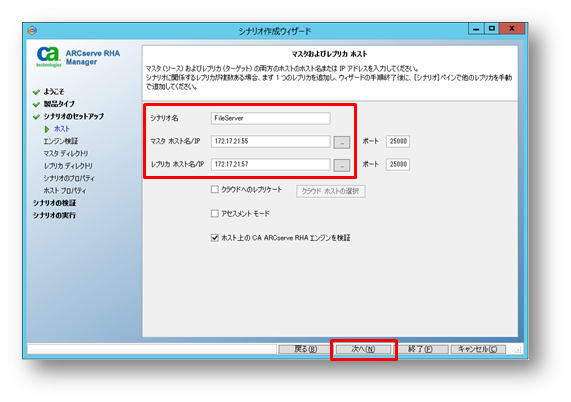Browse for the replica host with ... button
Image resolution: width=571 pixels, height=402 pixels.
coord(342,165)
